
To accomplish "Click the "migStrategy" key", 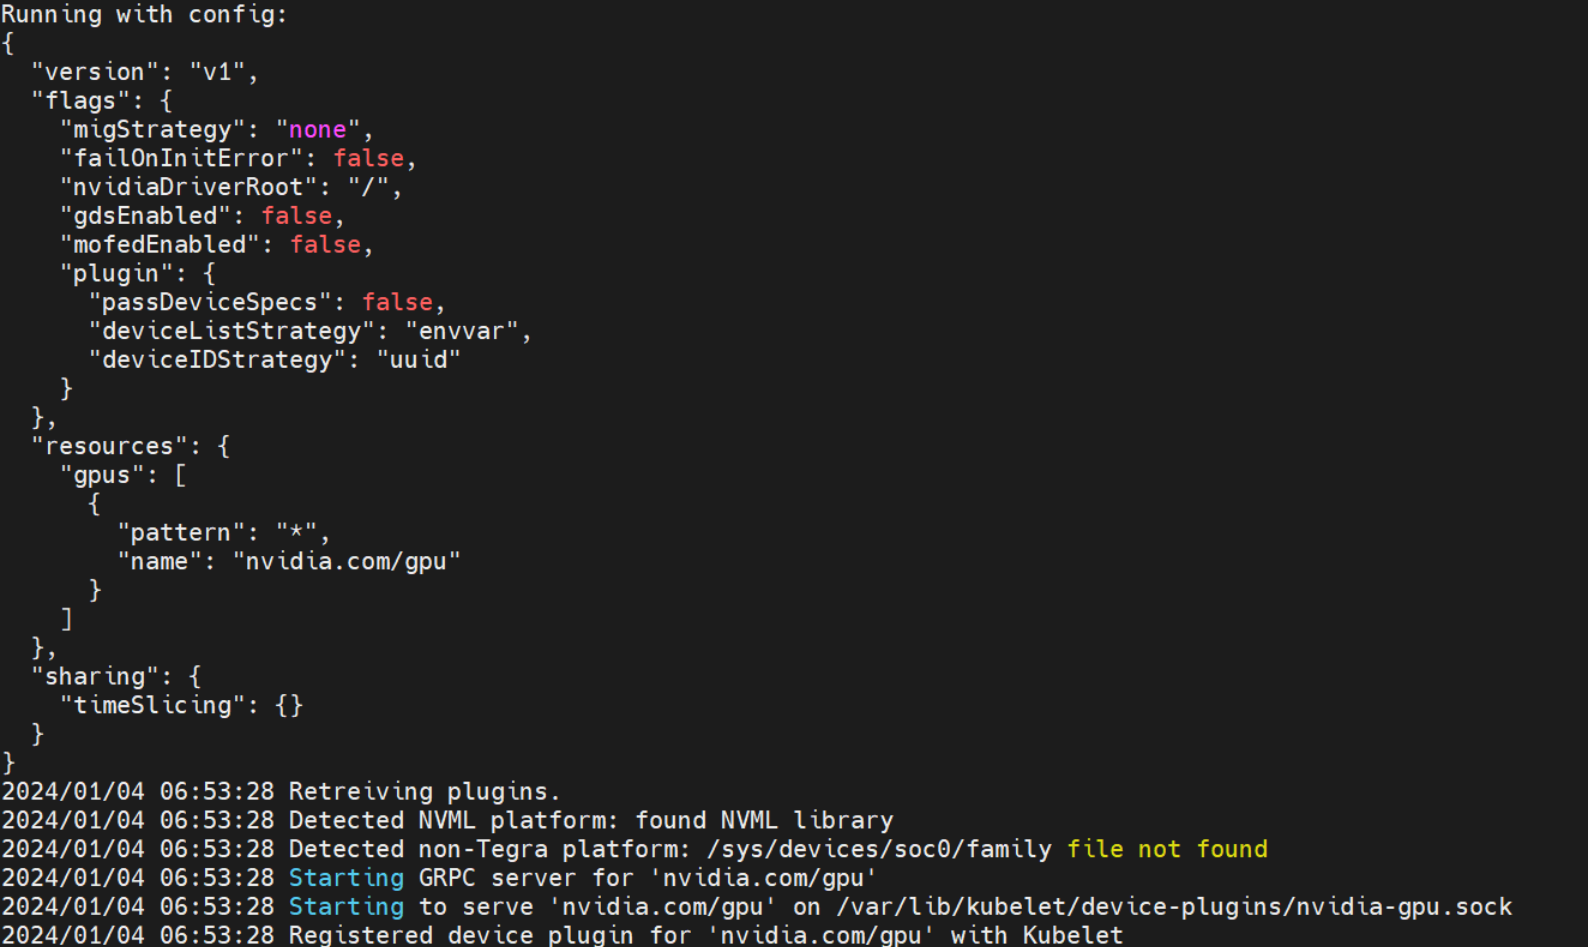I will (153, 130).
